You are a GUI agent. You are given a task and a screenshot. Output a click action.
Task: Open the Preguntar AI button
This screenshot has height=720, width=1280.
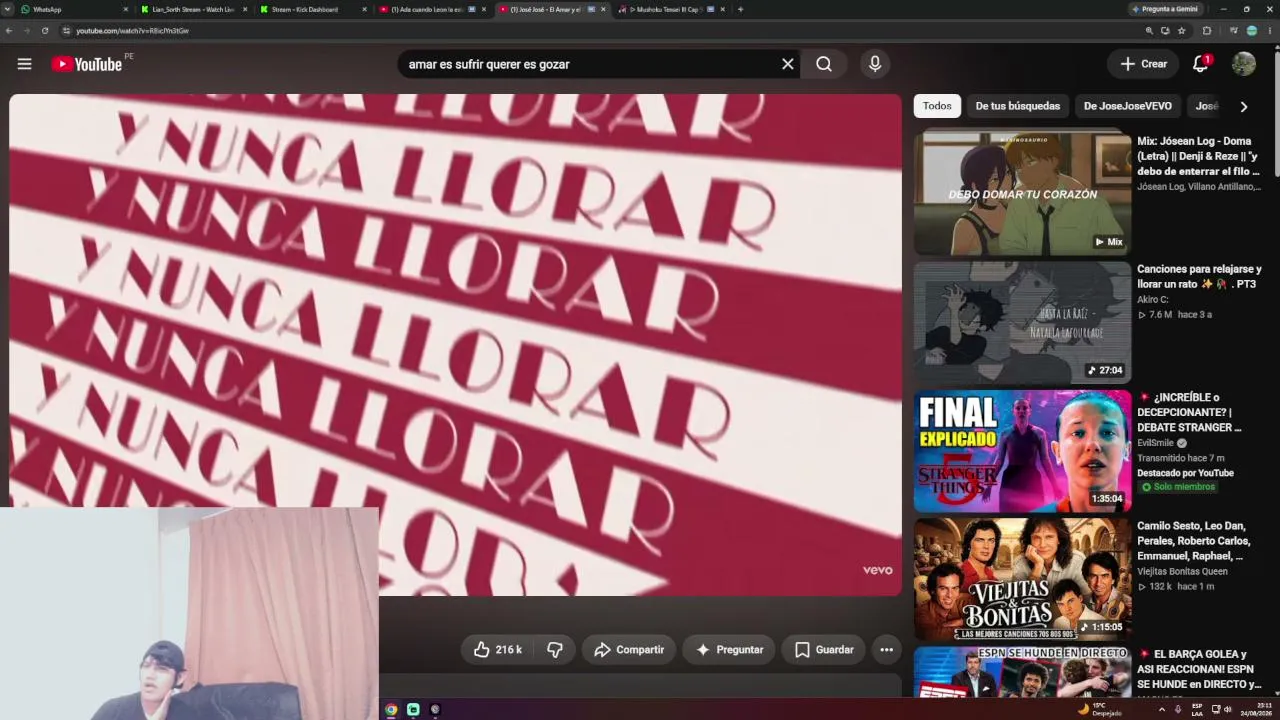(730, 650)
